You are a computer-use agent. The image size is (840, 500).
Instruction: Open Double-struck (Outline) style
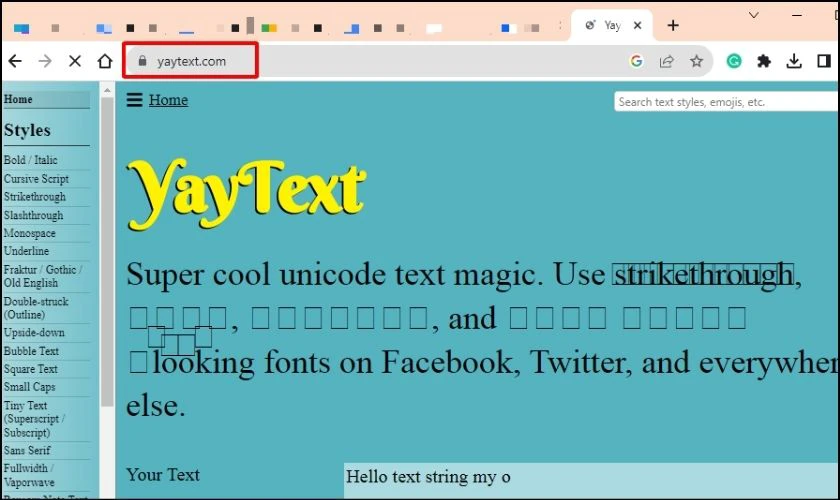click(36, 308)
